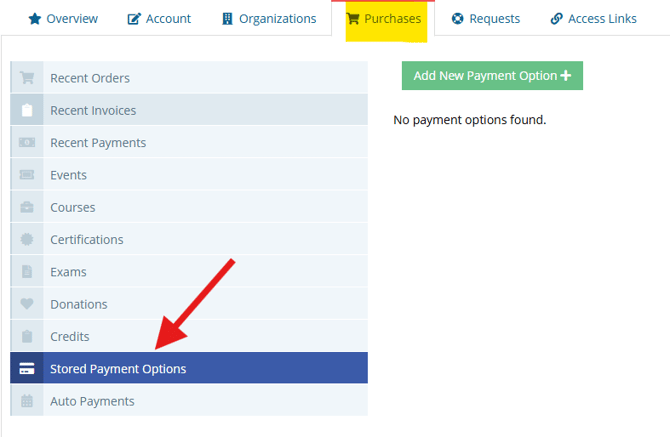
Task: Click the shopping cart icon beside Recent Orders
Action: (27, 78)
